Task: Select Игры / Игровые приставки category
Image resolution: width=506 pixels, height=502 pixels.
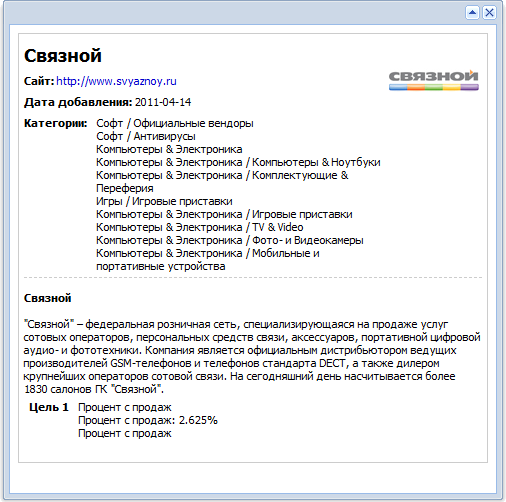Action: tap(164, 201)
